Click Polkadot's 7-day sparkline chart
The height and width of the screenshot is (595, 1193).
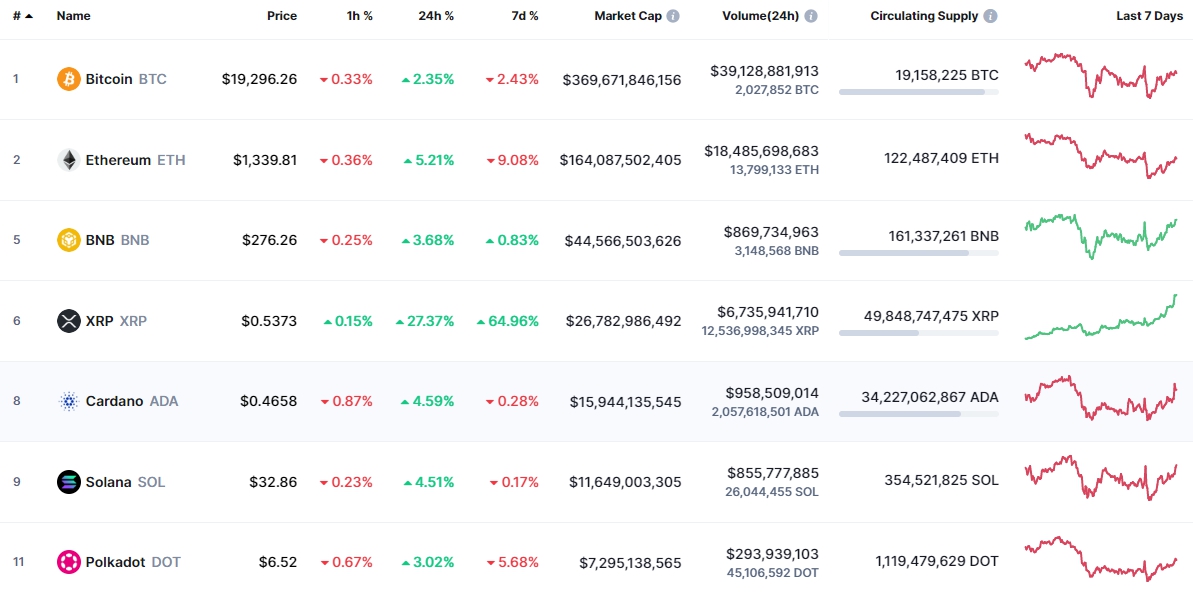pyautogui.click(x=1102, y=558)
